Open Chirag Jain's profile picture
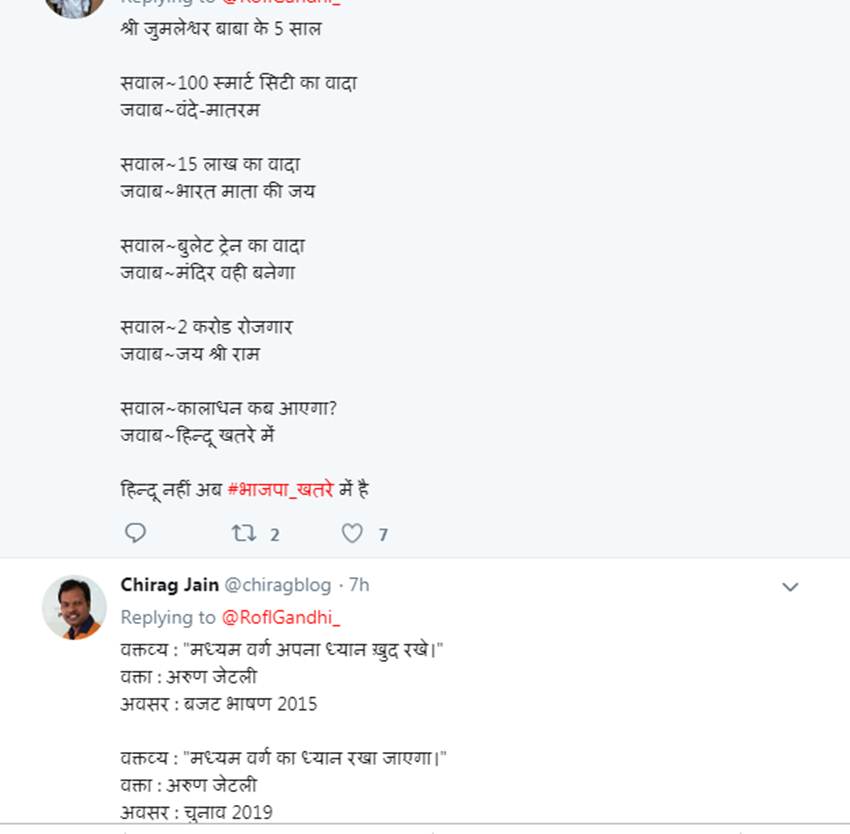The image size is (850, 834). pyautogui.click(x=74, y=607)
